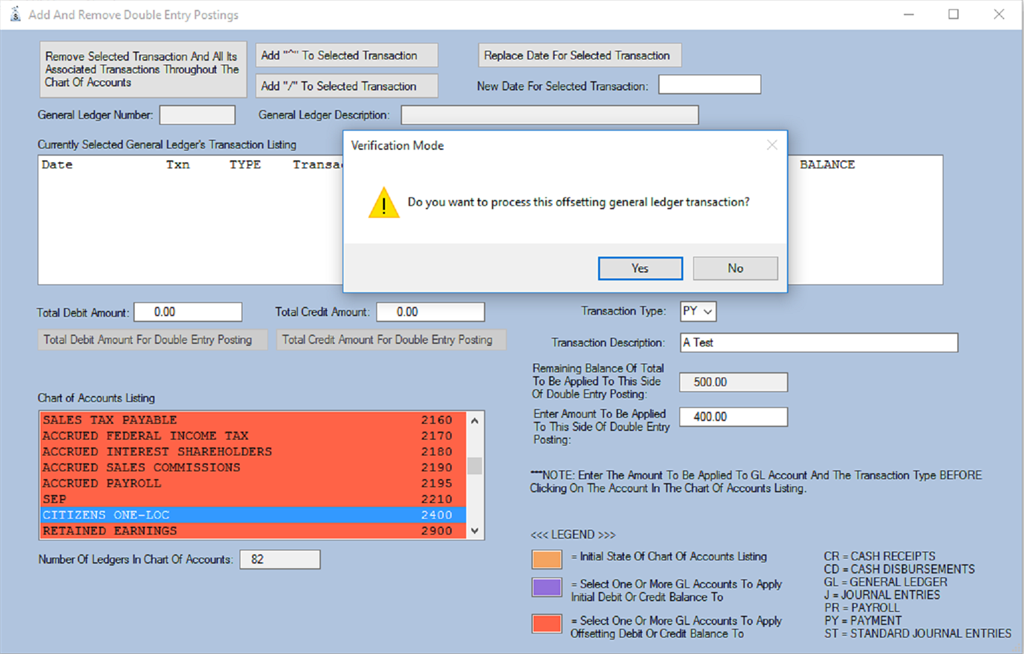Click Add "/" To Selected Transaction button
1024x654 pixels.
tap(347, 86)
